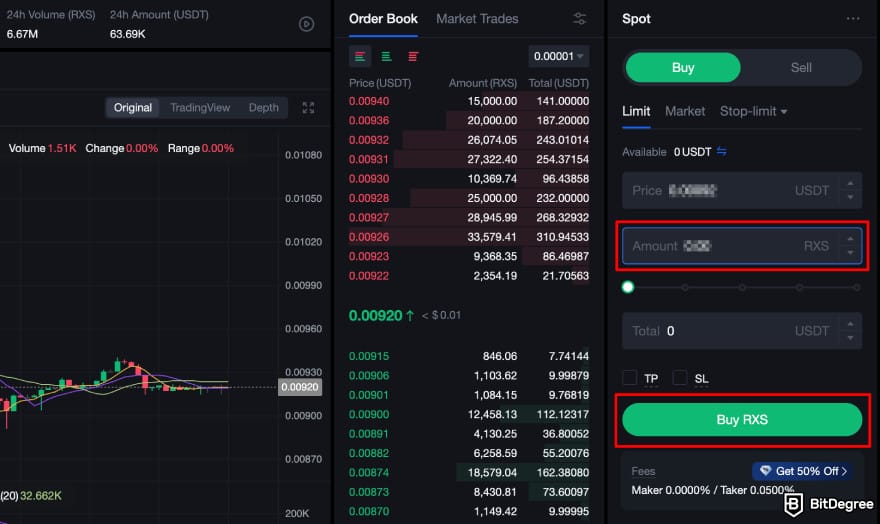Select the 0.00931 sell order price
The height and width of the screenshot is (524, 880).
369,159
